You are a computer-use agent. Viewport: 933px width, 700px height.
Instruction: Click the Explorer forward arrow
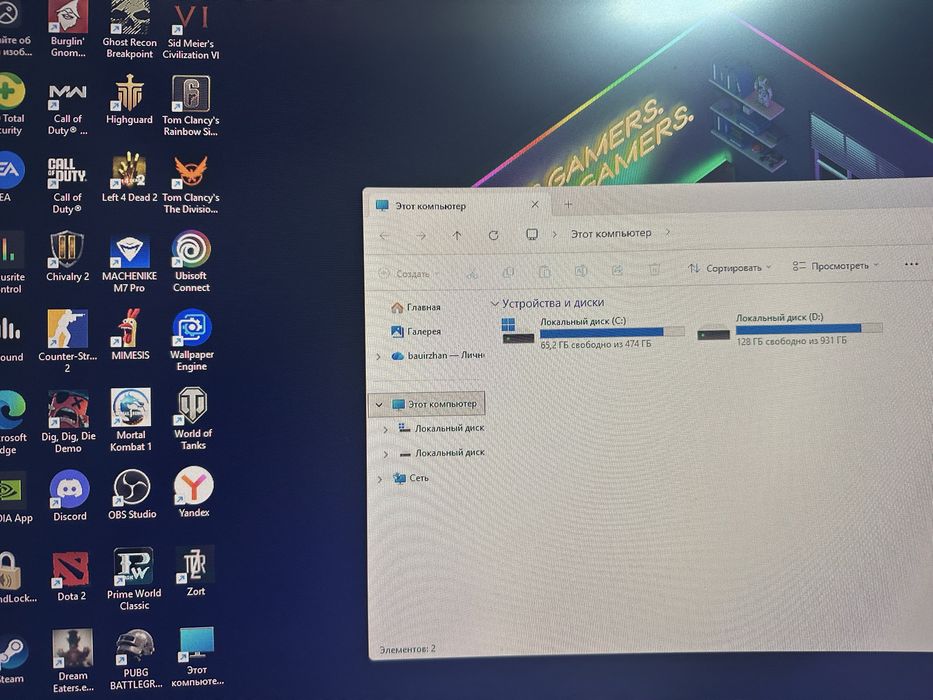click(x=421, y=236)
